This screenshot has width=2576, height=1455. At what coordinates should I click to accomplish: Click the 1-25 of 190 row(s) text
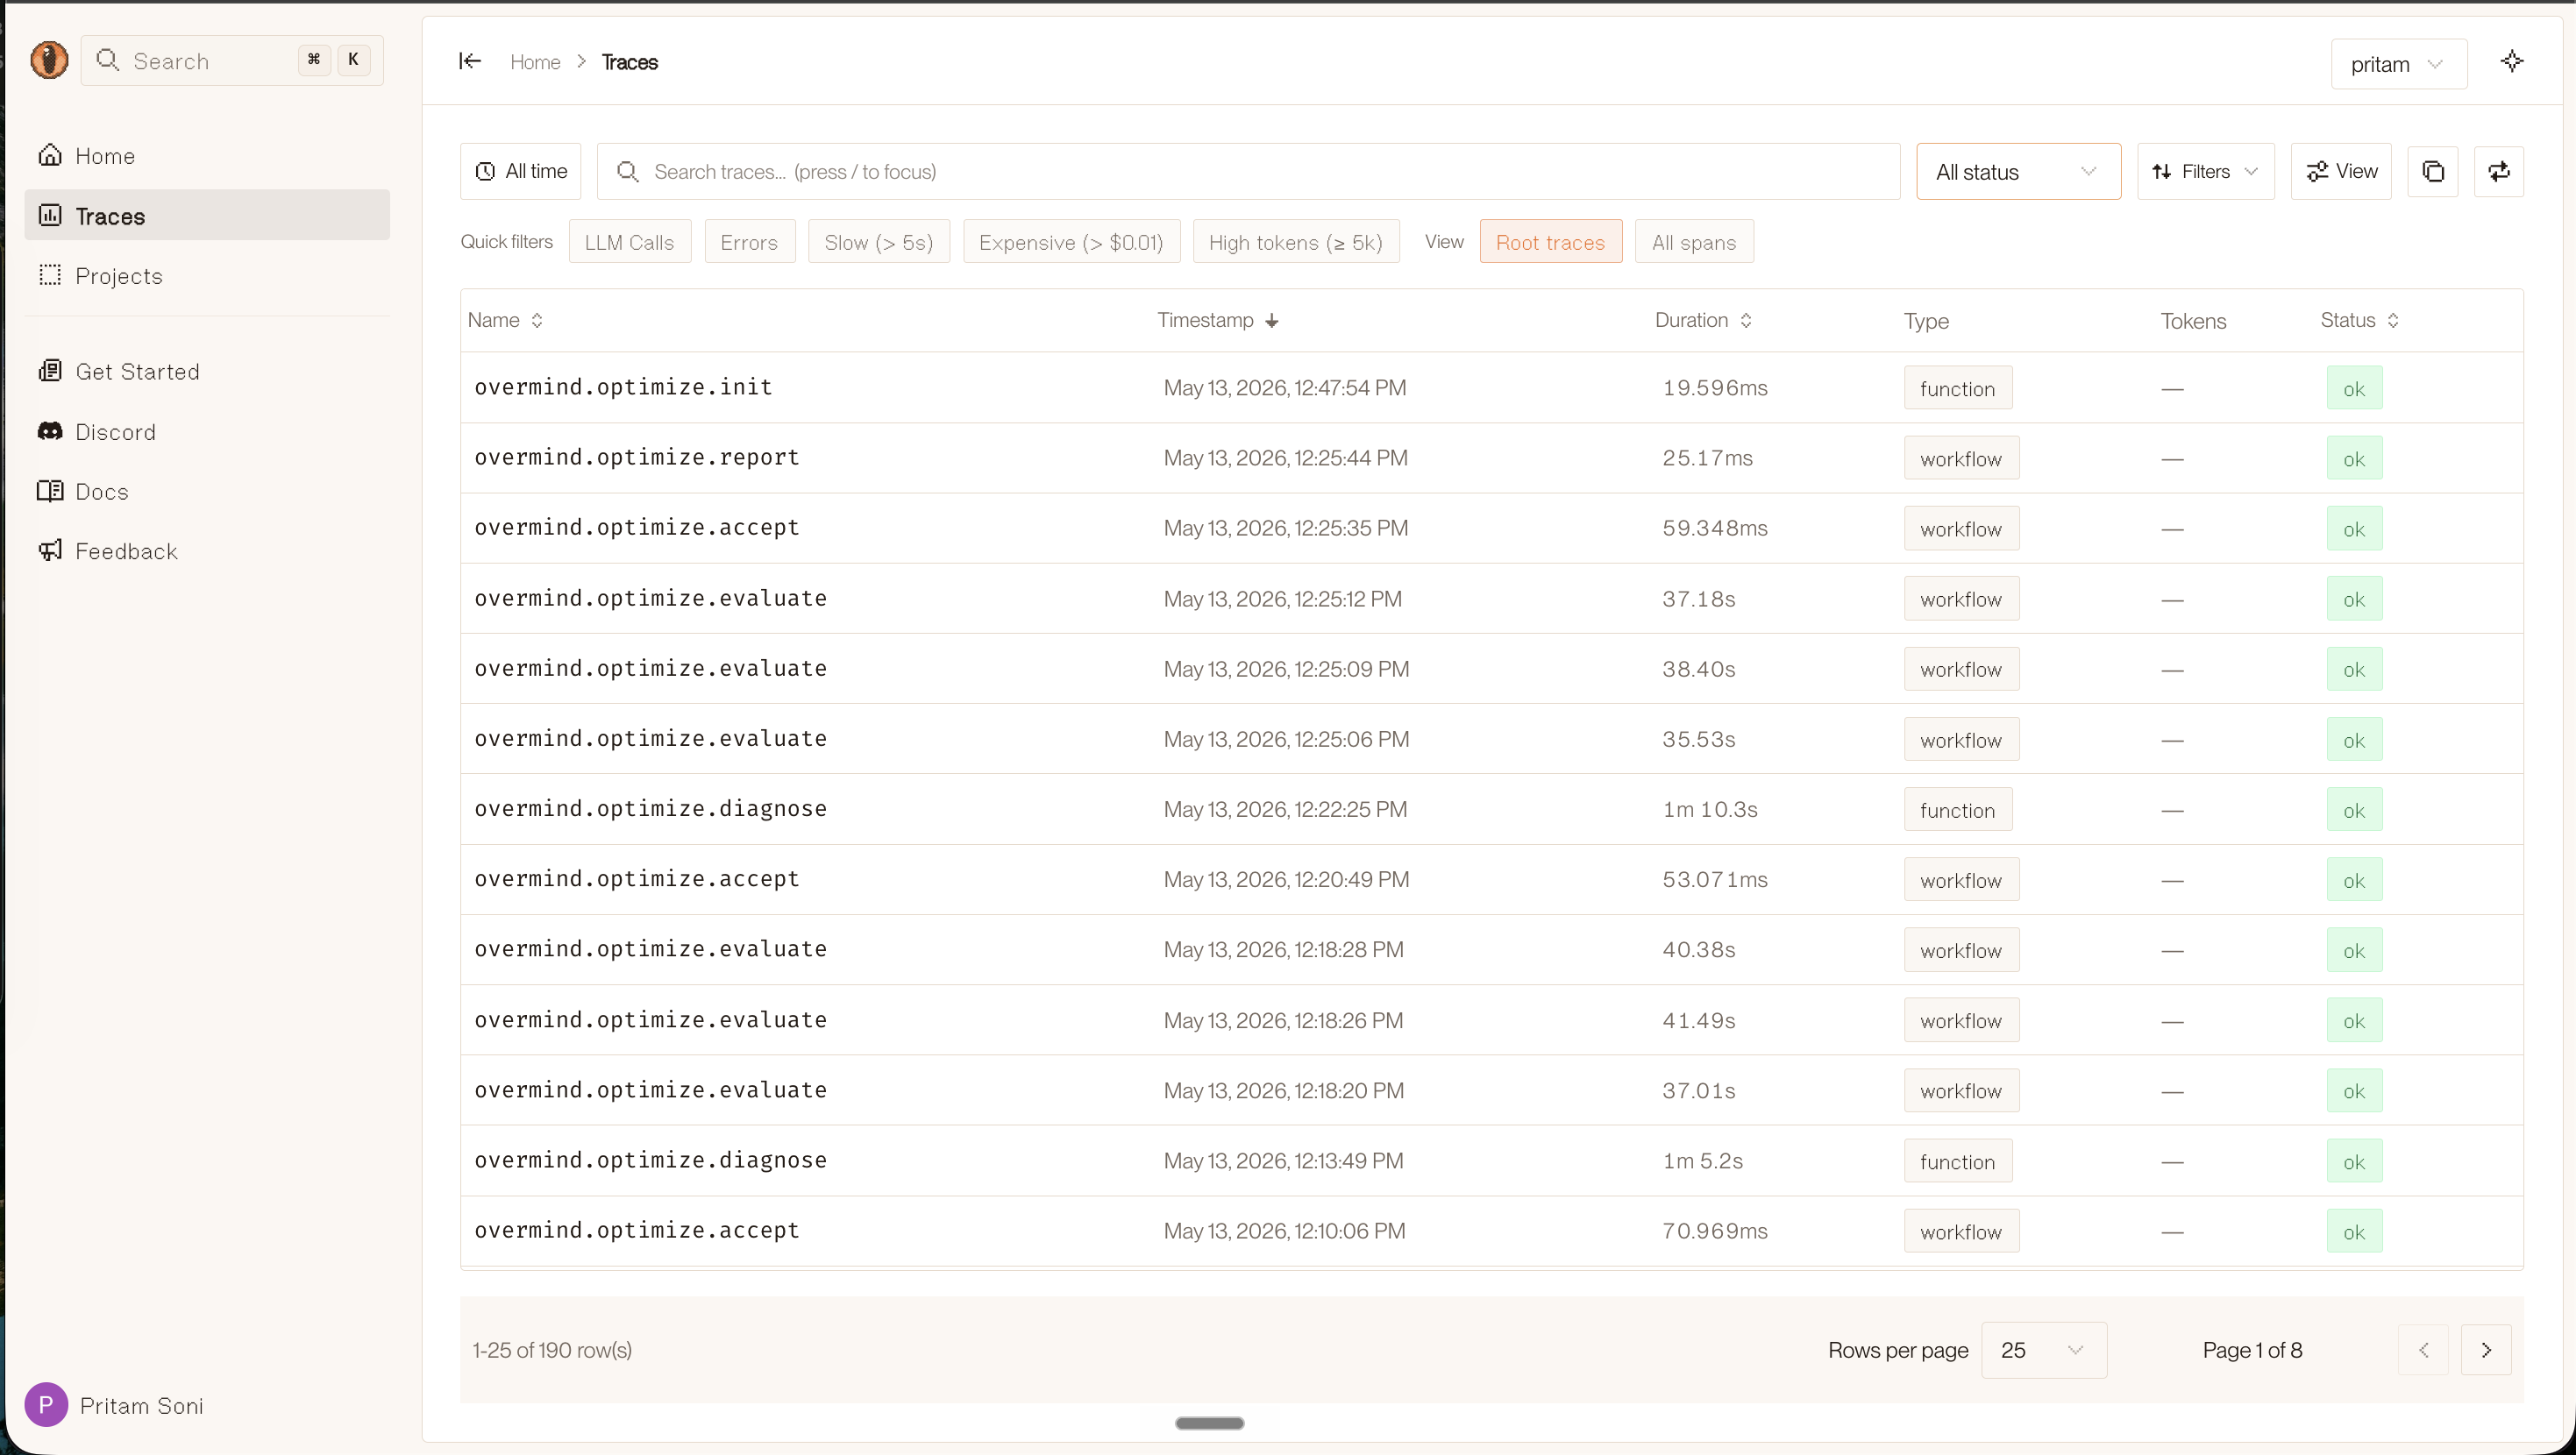[x=552, y=1350]
